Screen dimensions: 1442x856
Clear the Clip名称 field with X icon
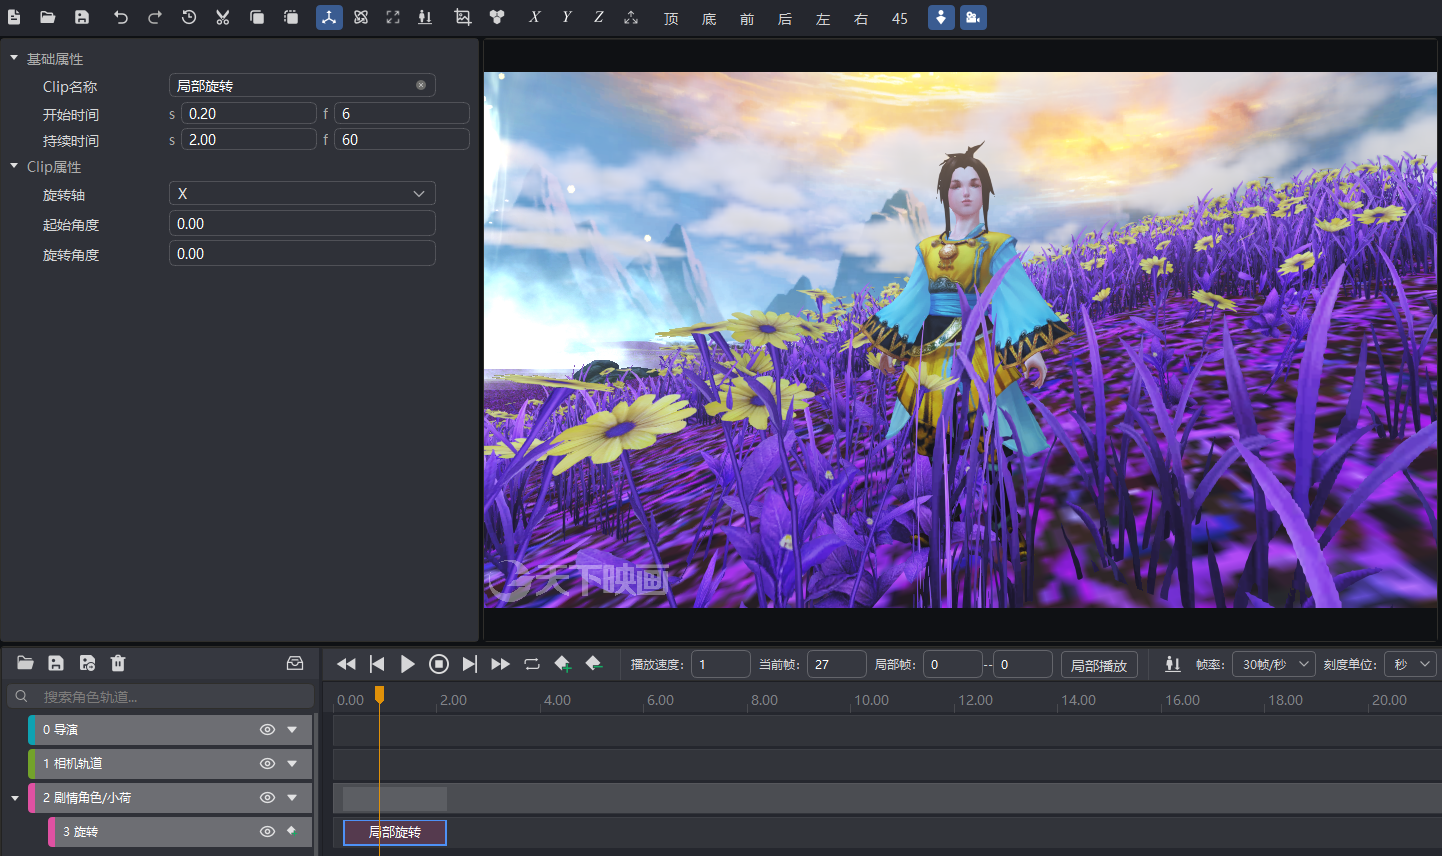tap(421, 85)
